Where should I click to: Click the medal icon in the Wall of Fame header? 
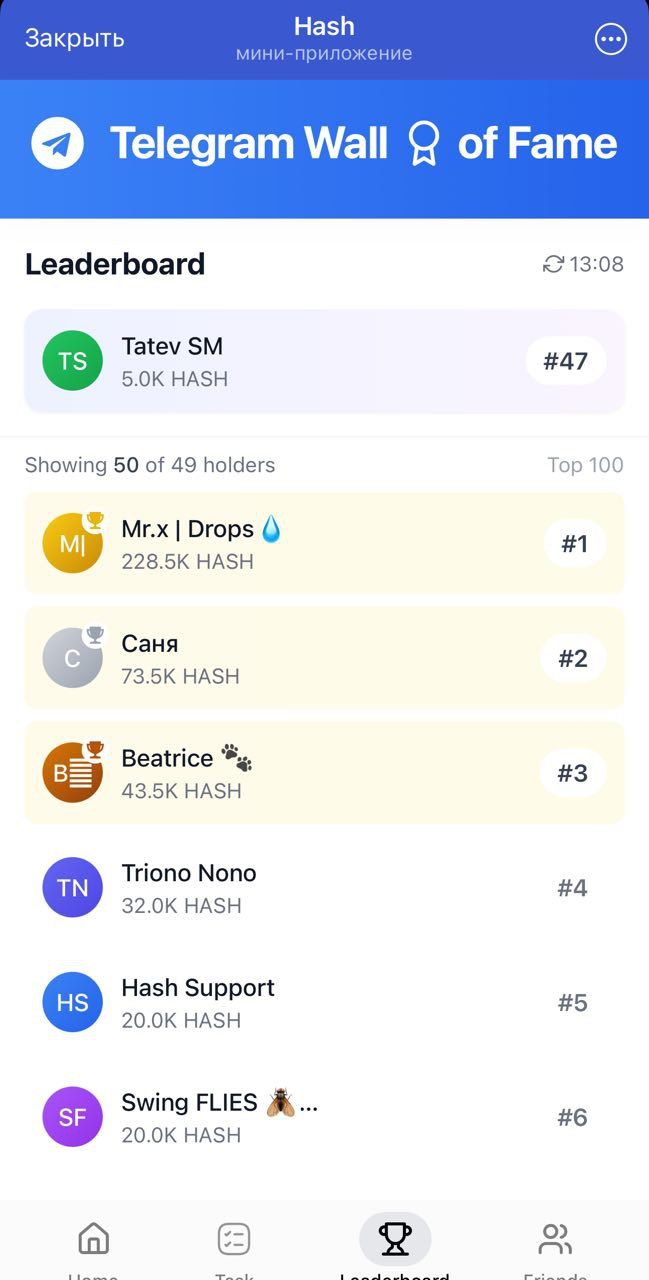(424, 143)
